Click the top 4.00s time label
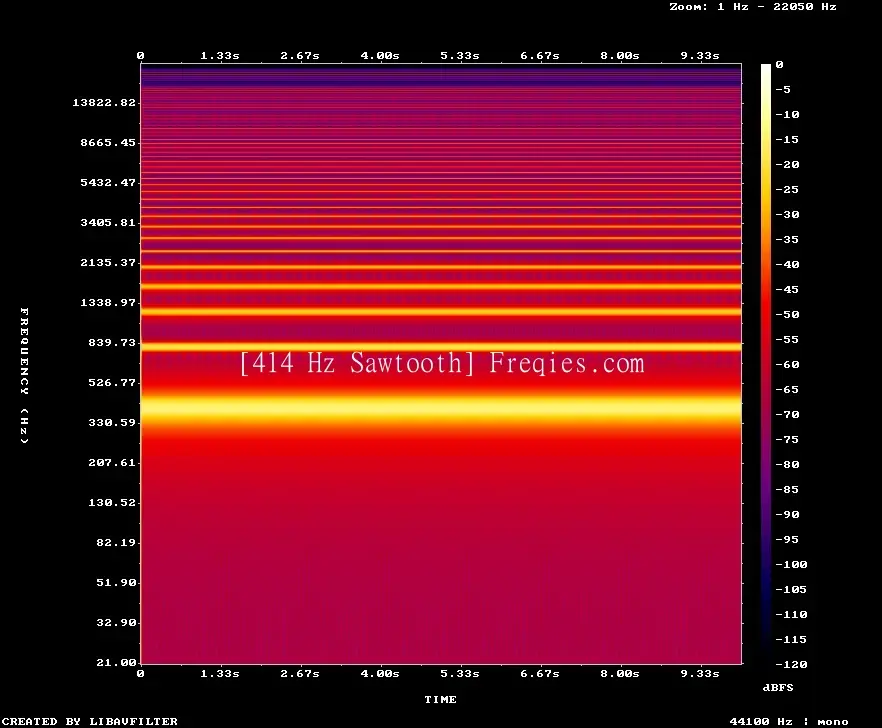Screen dimensions: 882x728 380,55
